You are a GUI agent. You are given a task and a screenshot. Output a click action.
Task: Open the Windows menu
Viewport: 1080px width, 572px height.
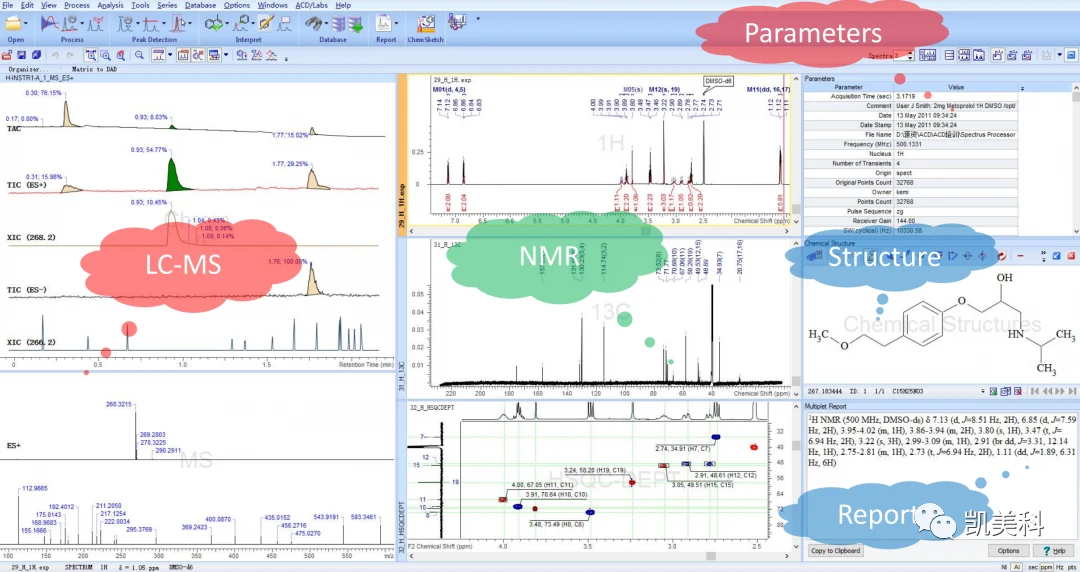273,5
